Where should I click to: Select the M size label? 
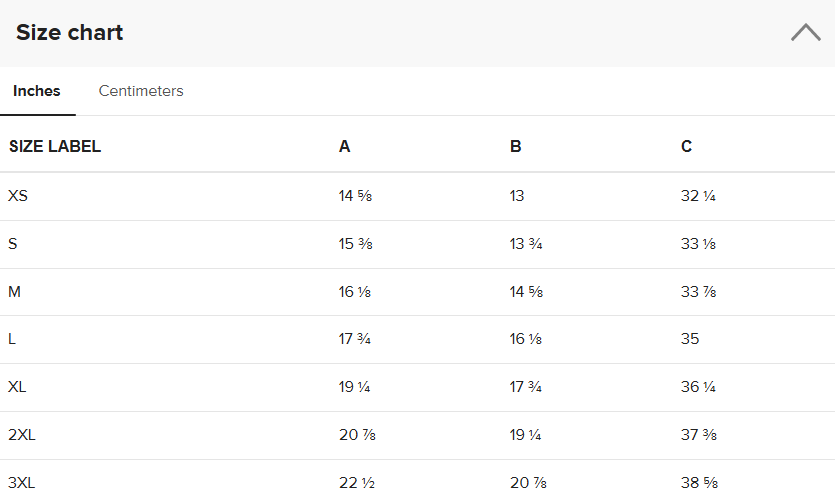pyautogui.click(x=14, y=291)
